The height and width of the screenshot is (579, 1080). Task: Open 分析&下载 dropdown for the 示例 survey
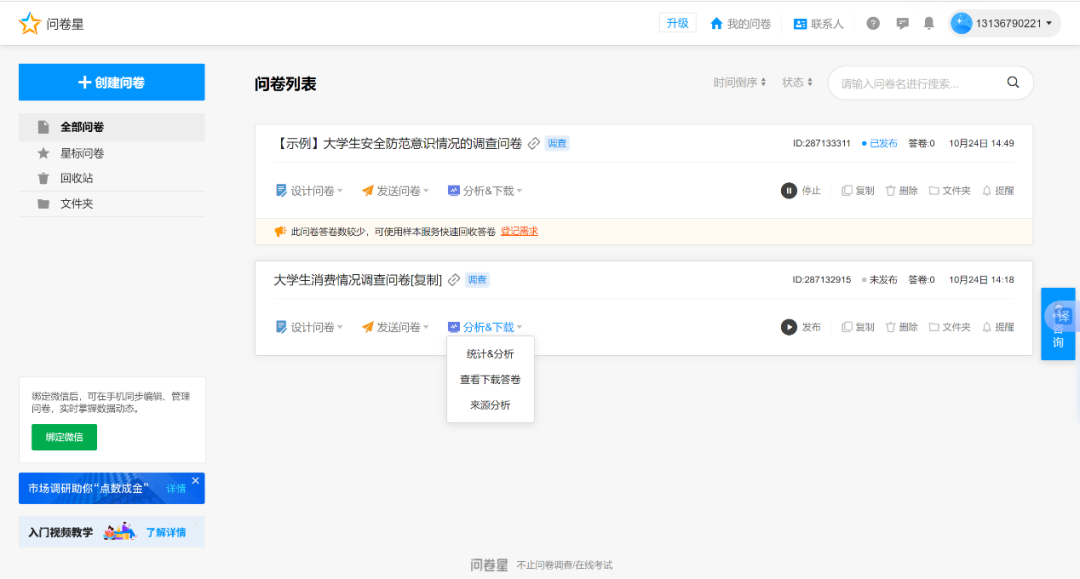485,191
